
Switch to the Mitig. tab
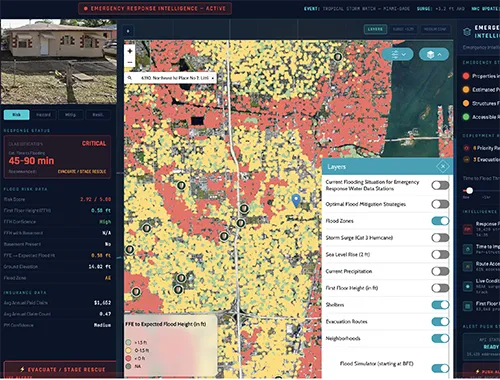70,115
